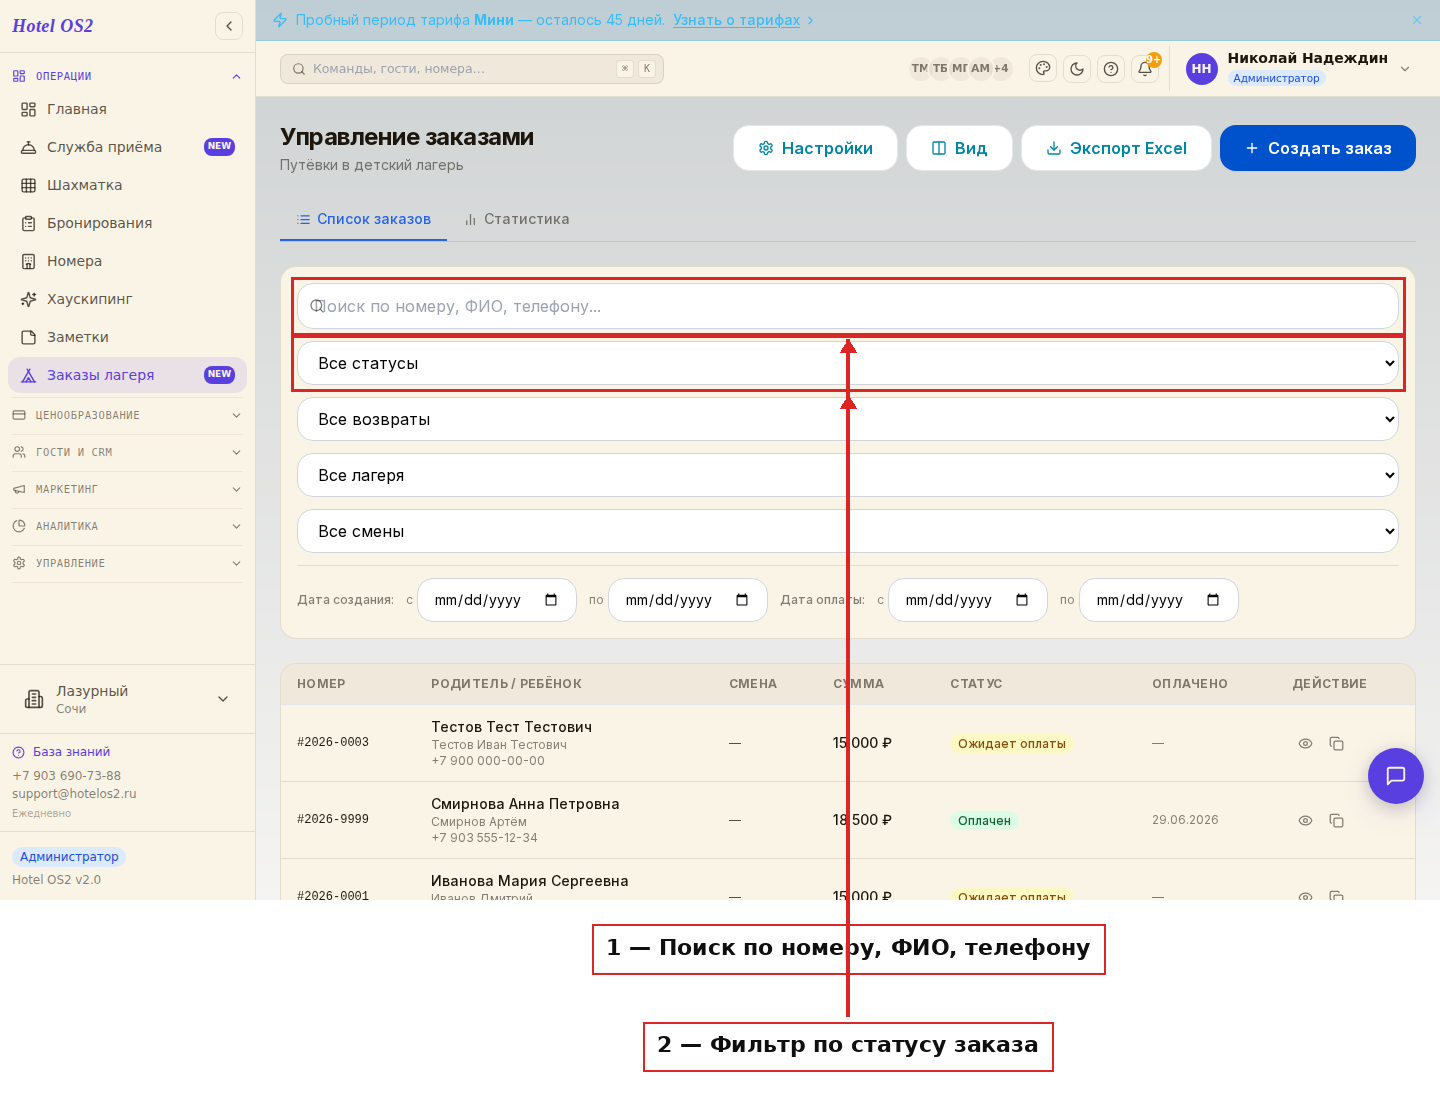
Task: Click the Создать заказ button
Action: tap(1318, 148)
